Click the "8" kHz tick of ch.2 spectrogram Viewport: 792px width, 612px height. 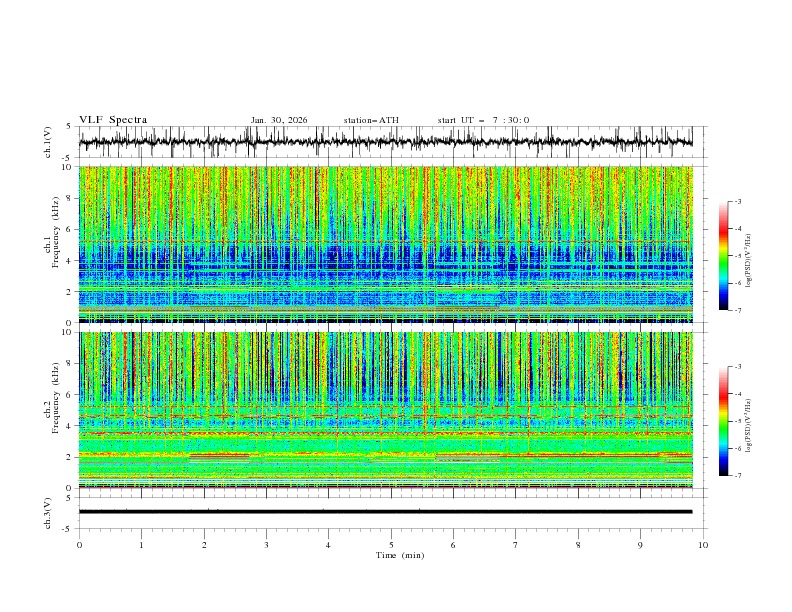[x=69, y=364]
